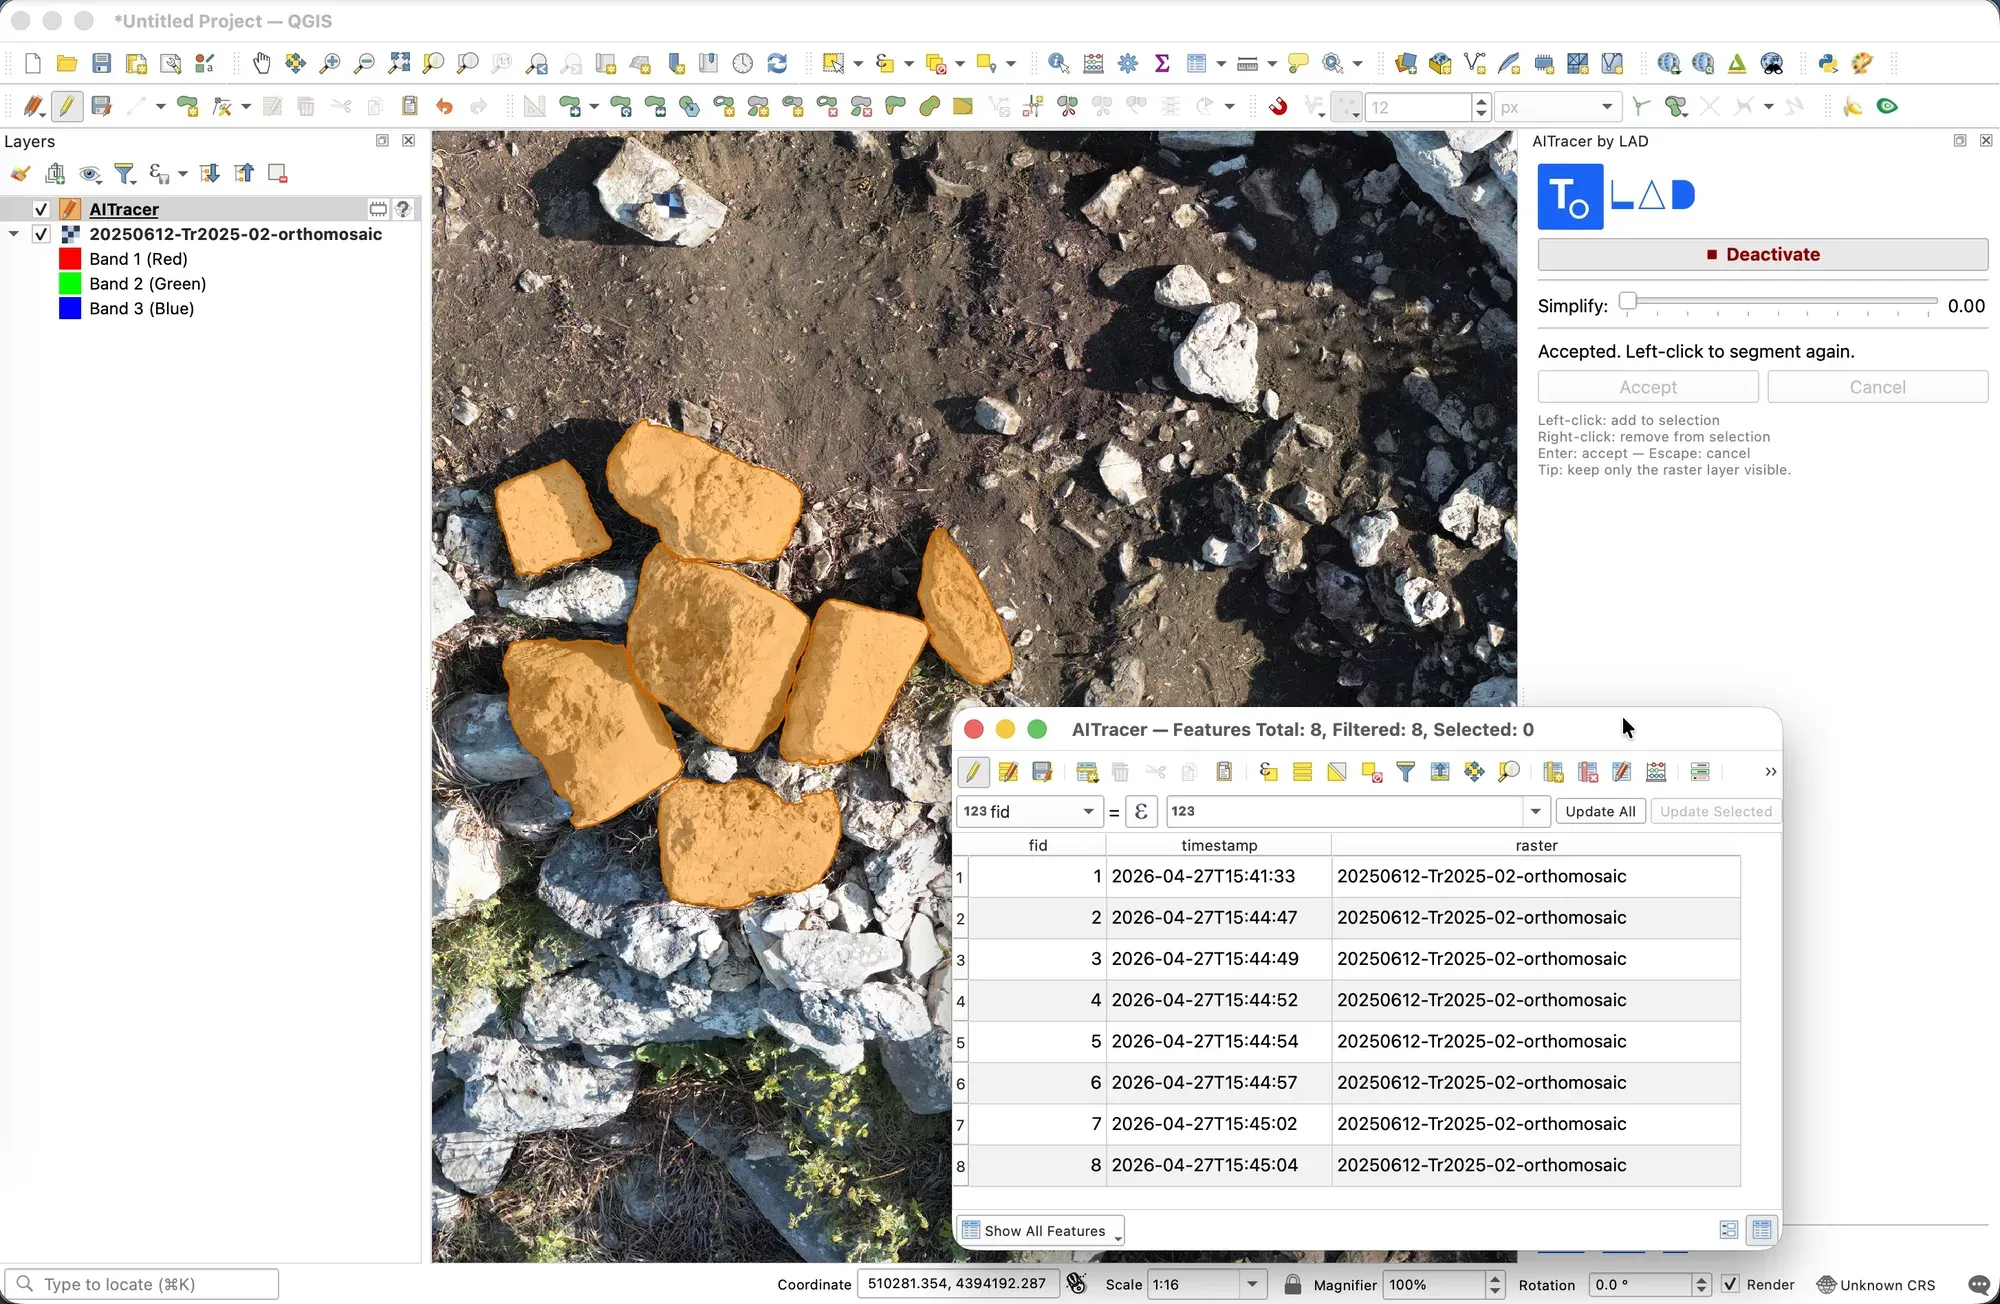Viewport: 2000px width, 1304px height.
Task: Click the Save Project icon
Action: pyautogui.click(x=101, y=64)
